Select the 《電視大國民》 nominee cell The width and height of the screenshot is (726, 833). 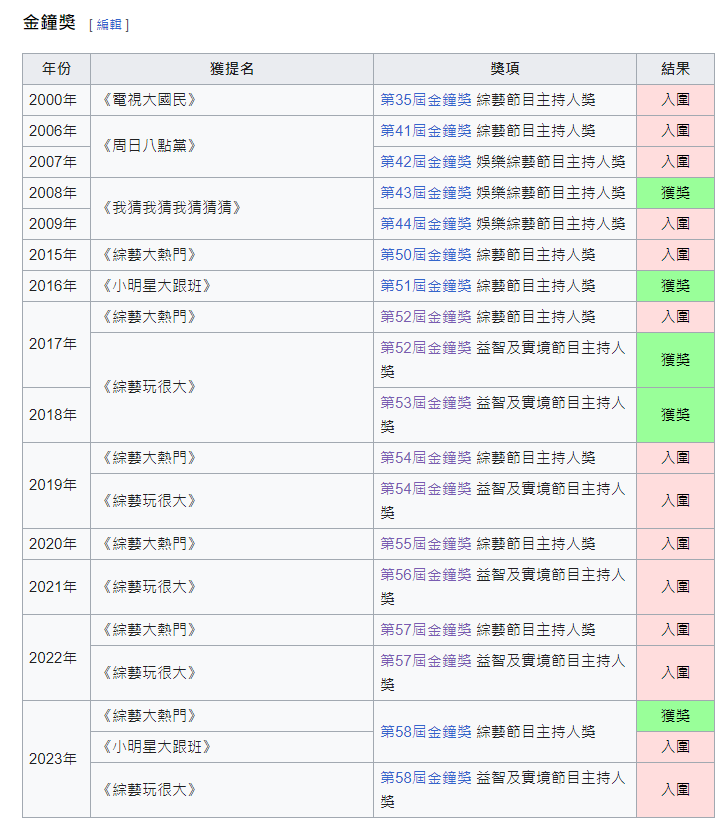pos(150,100)
